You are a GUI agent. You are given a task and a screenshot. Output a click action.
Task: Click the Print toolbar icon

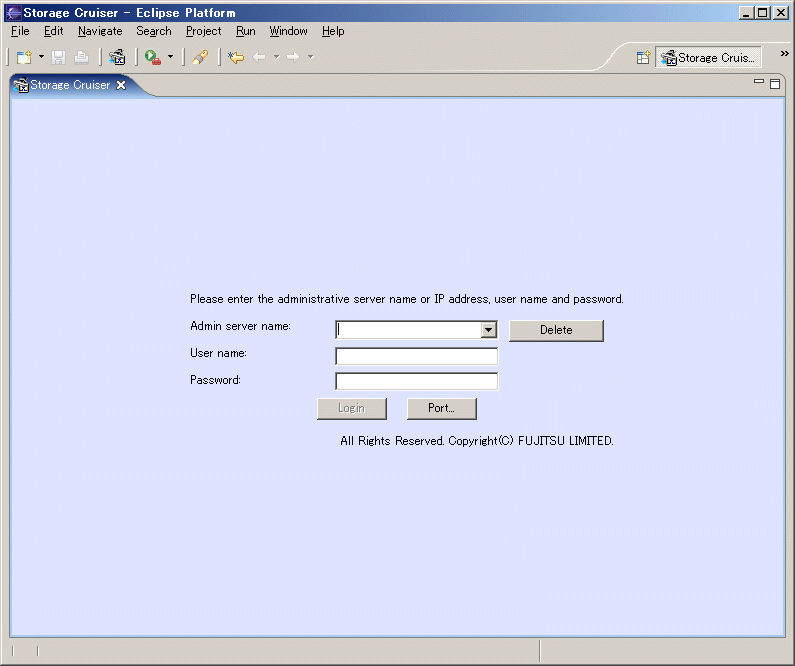coord(82,57)
